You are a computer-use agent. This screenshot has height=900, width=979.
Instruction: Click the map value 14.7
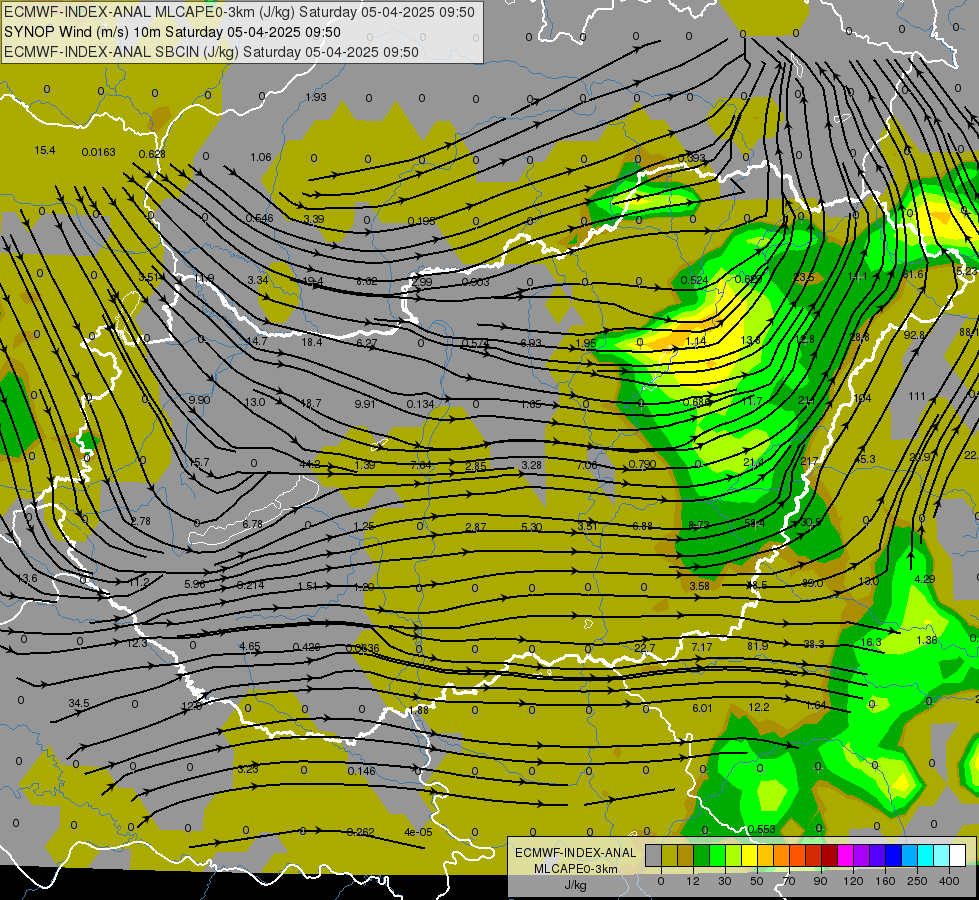point(257,341)
